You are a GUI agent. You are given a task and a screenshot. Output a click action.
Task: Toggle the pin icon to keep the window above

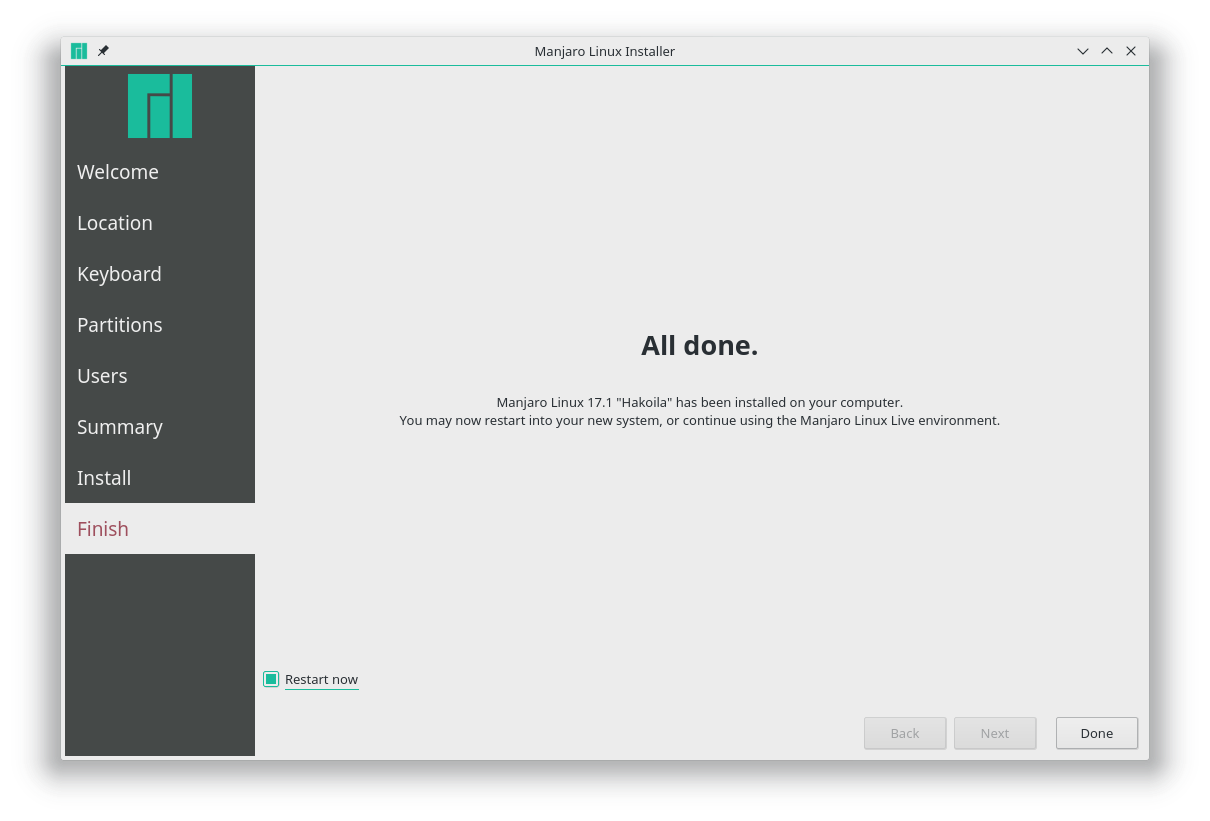103,51
